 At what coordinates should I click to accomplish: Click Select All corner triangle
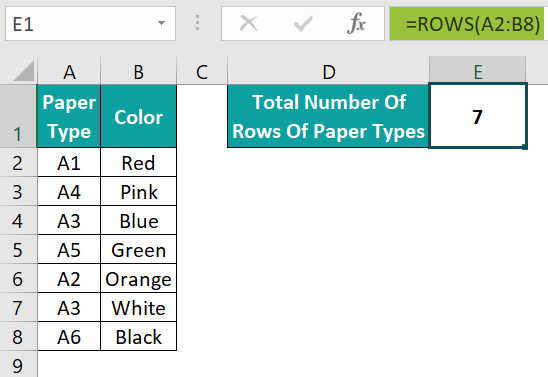point(24,71)
